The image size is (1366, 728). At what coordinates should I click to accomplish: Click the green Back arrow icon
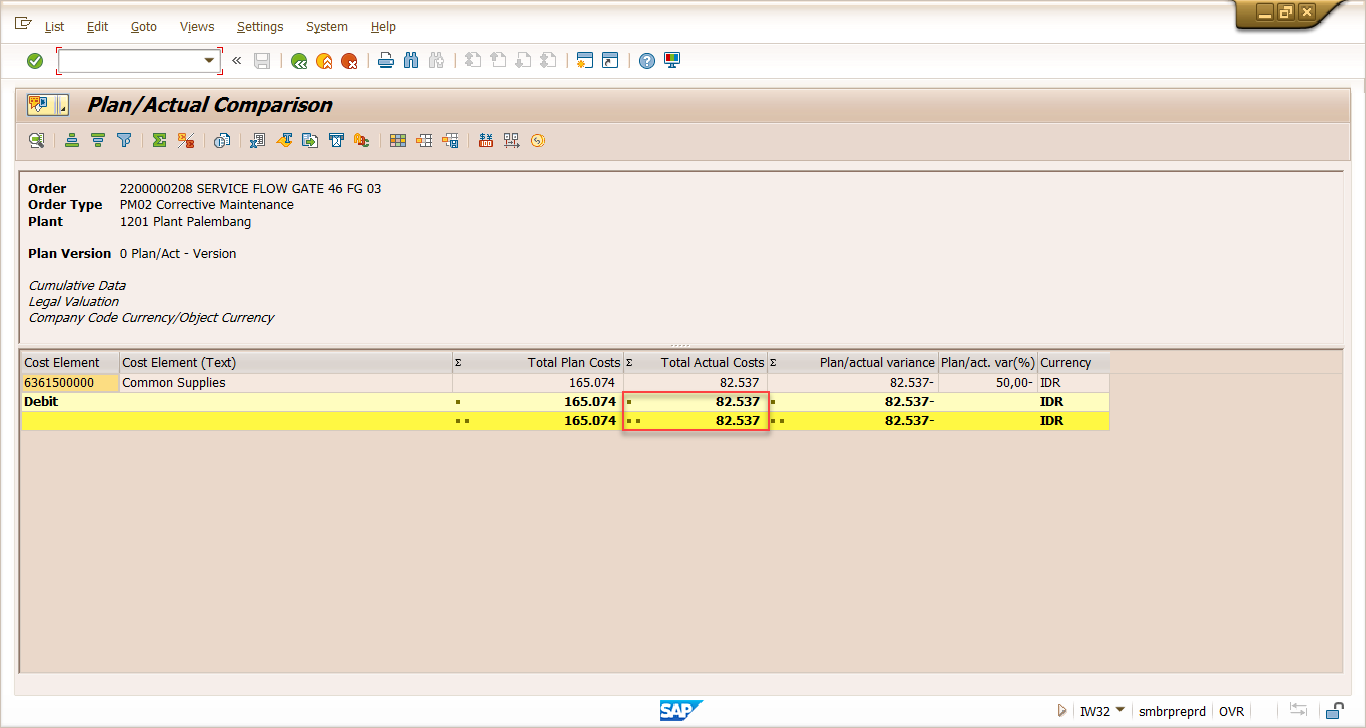click(x=298, y=61)
